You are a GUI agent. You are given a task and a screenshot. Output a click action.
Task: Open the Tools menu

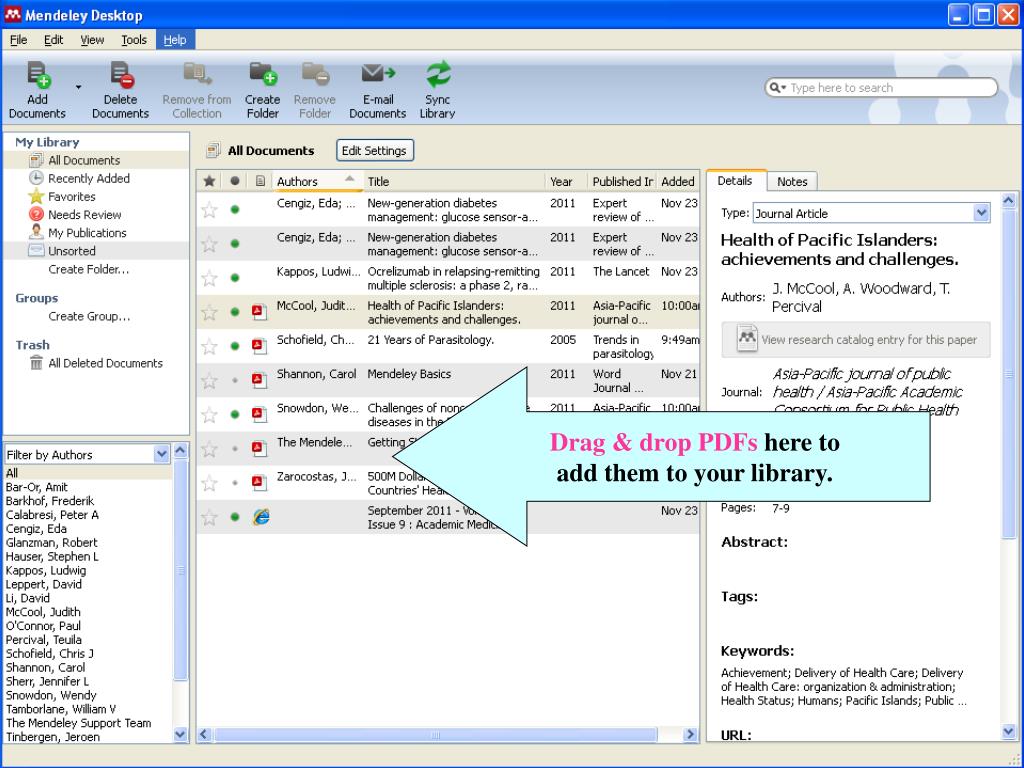(134, 40)
